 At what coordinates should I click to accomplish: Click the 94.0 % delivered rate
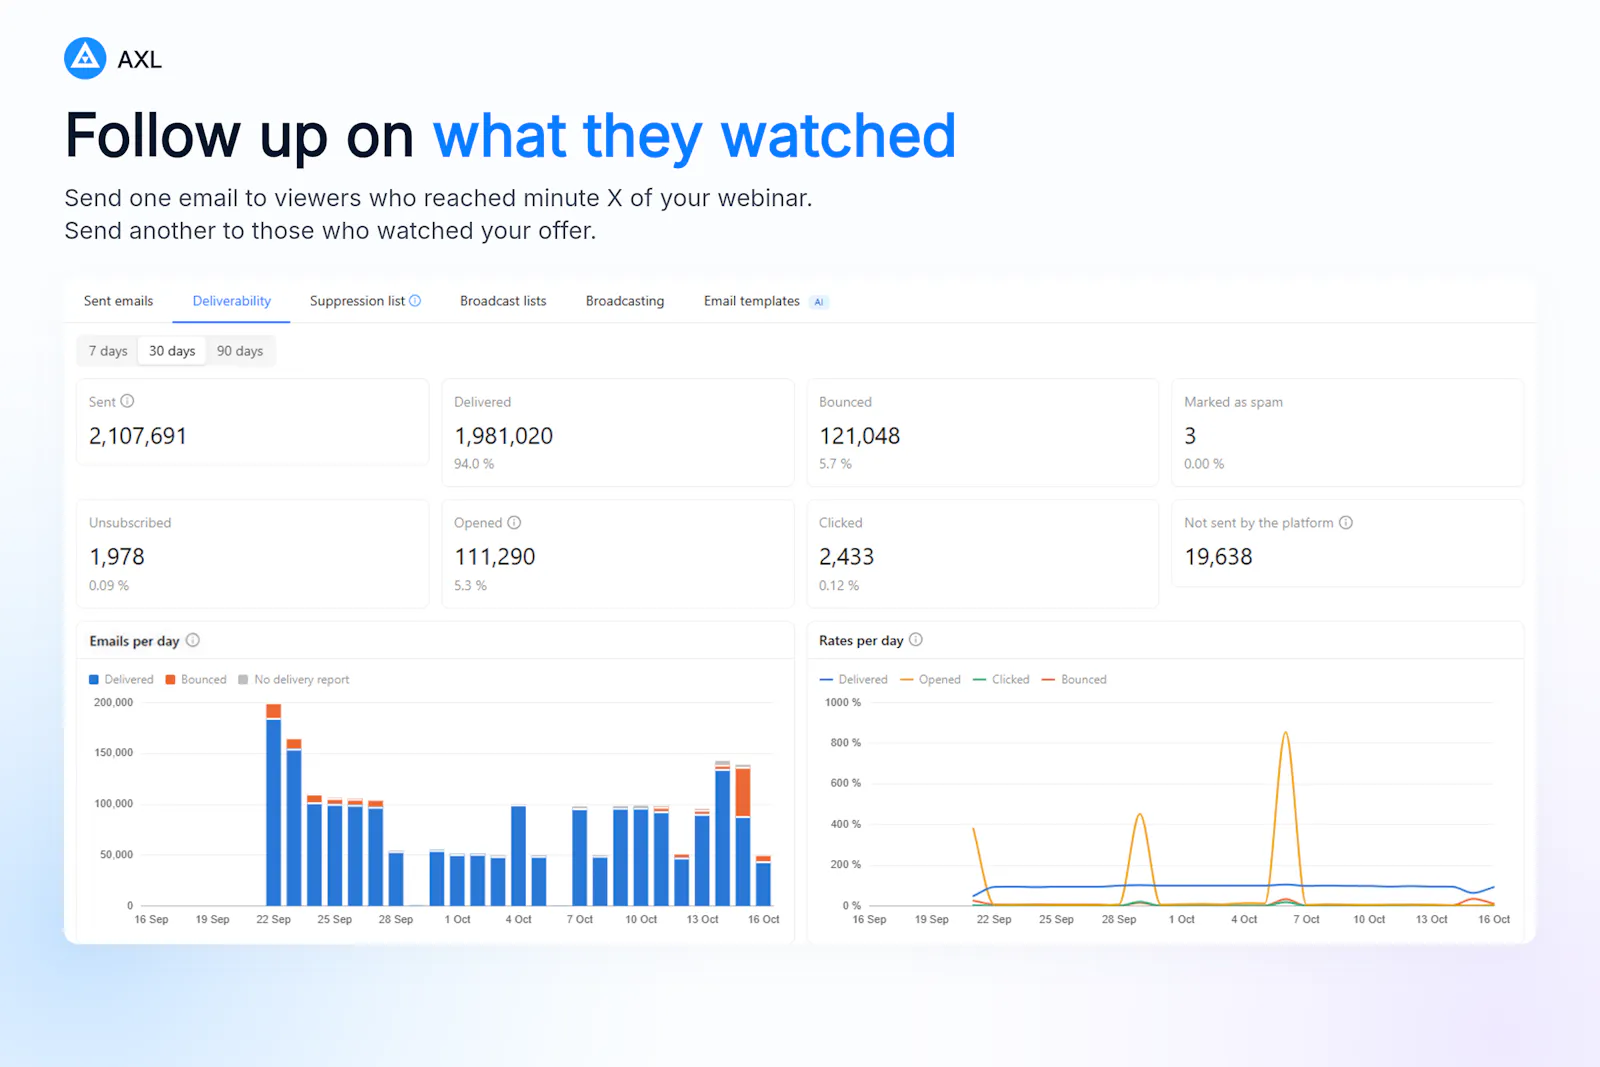coord(474,464)
